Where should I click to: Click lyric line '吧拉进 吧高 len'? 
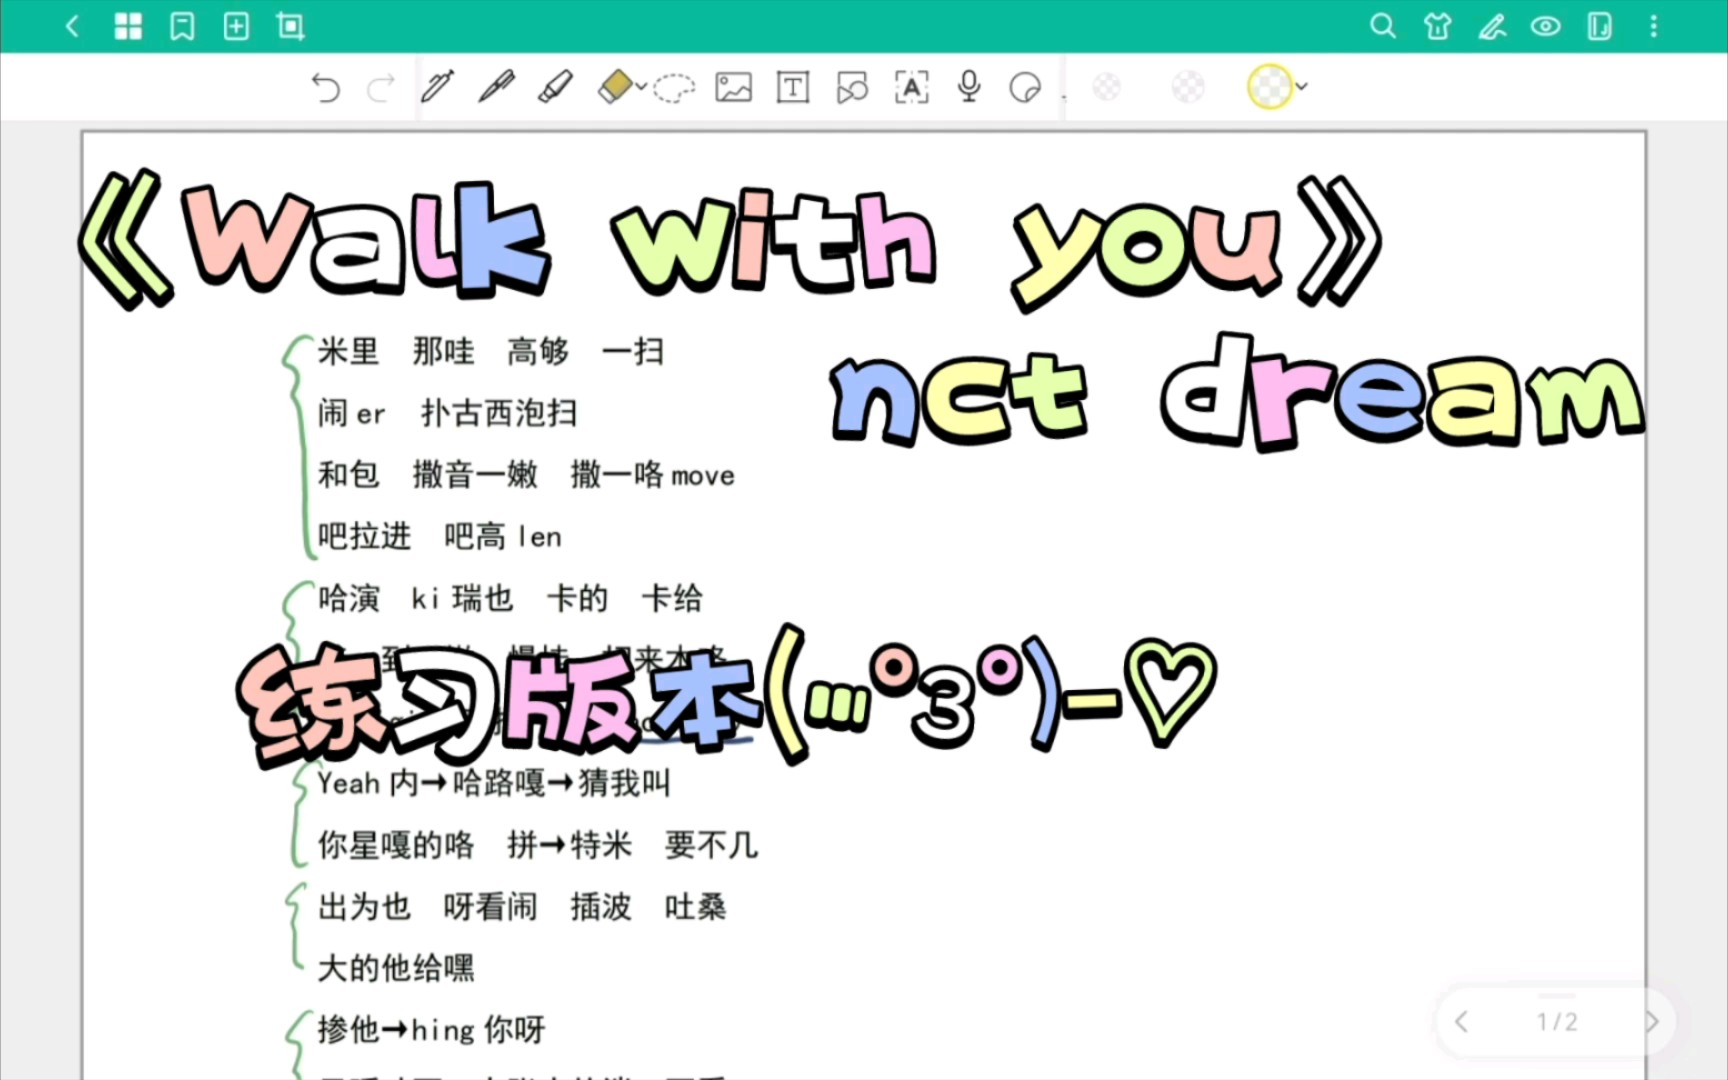(440, 537)
